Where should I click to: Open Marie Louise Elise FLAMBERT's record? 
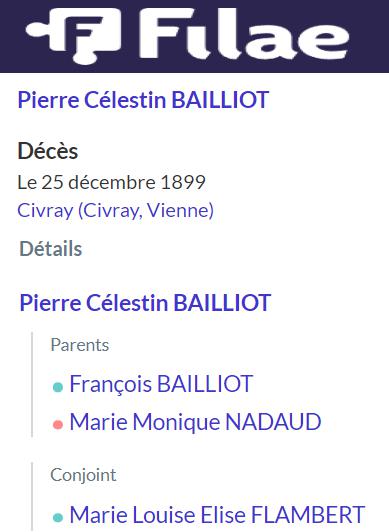pos(217,515)
